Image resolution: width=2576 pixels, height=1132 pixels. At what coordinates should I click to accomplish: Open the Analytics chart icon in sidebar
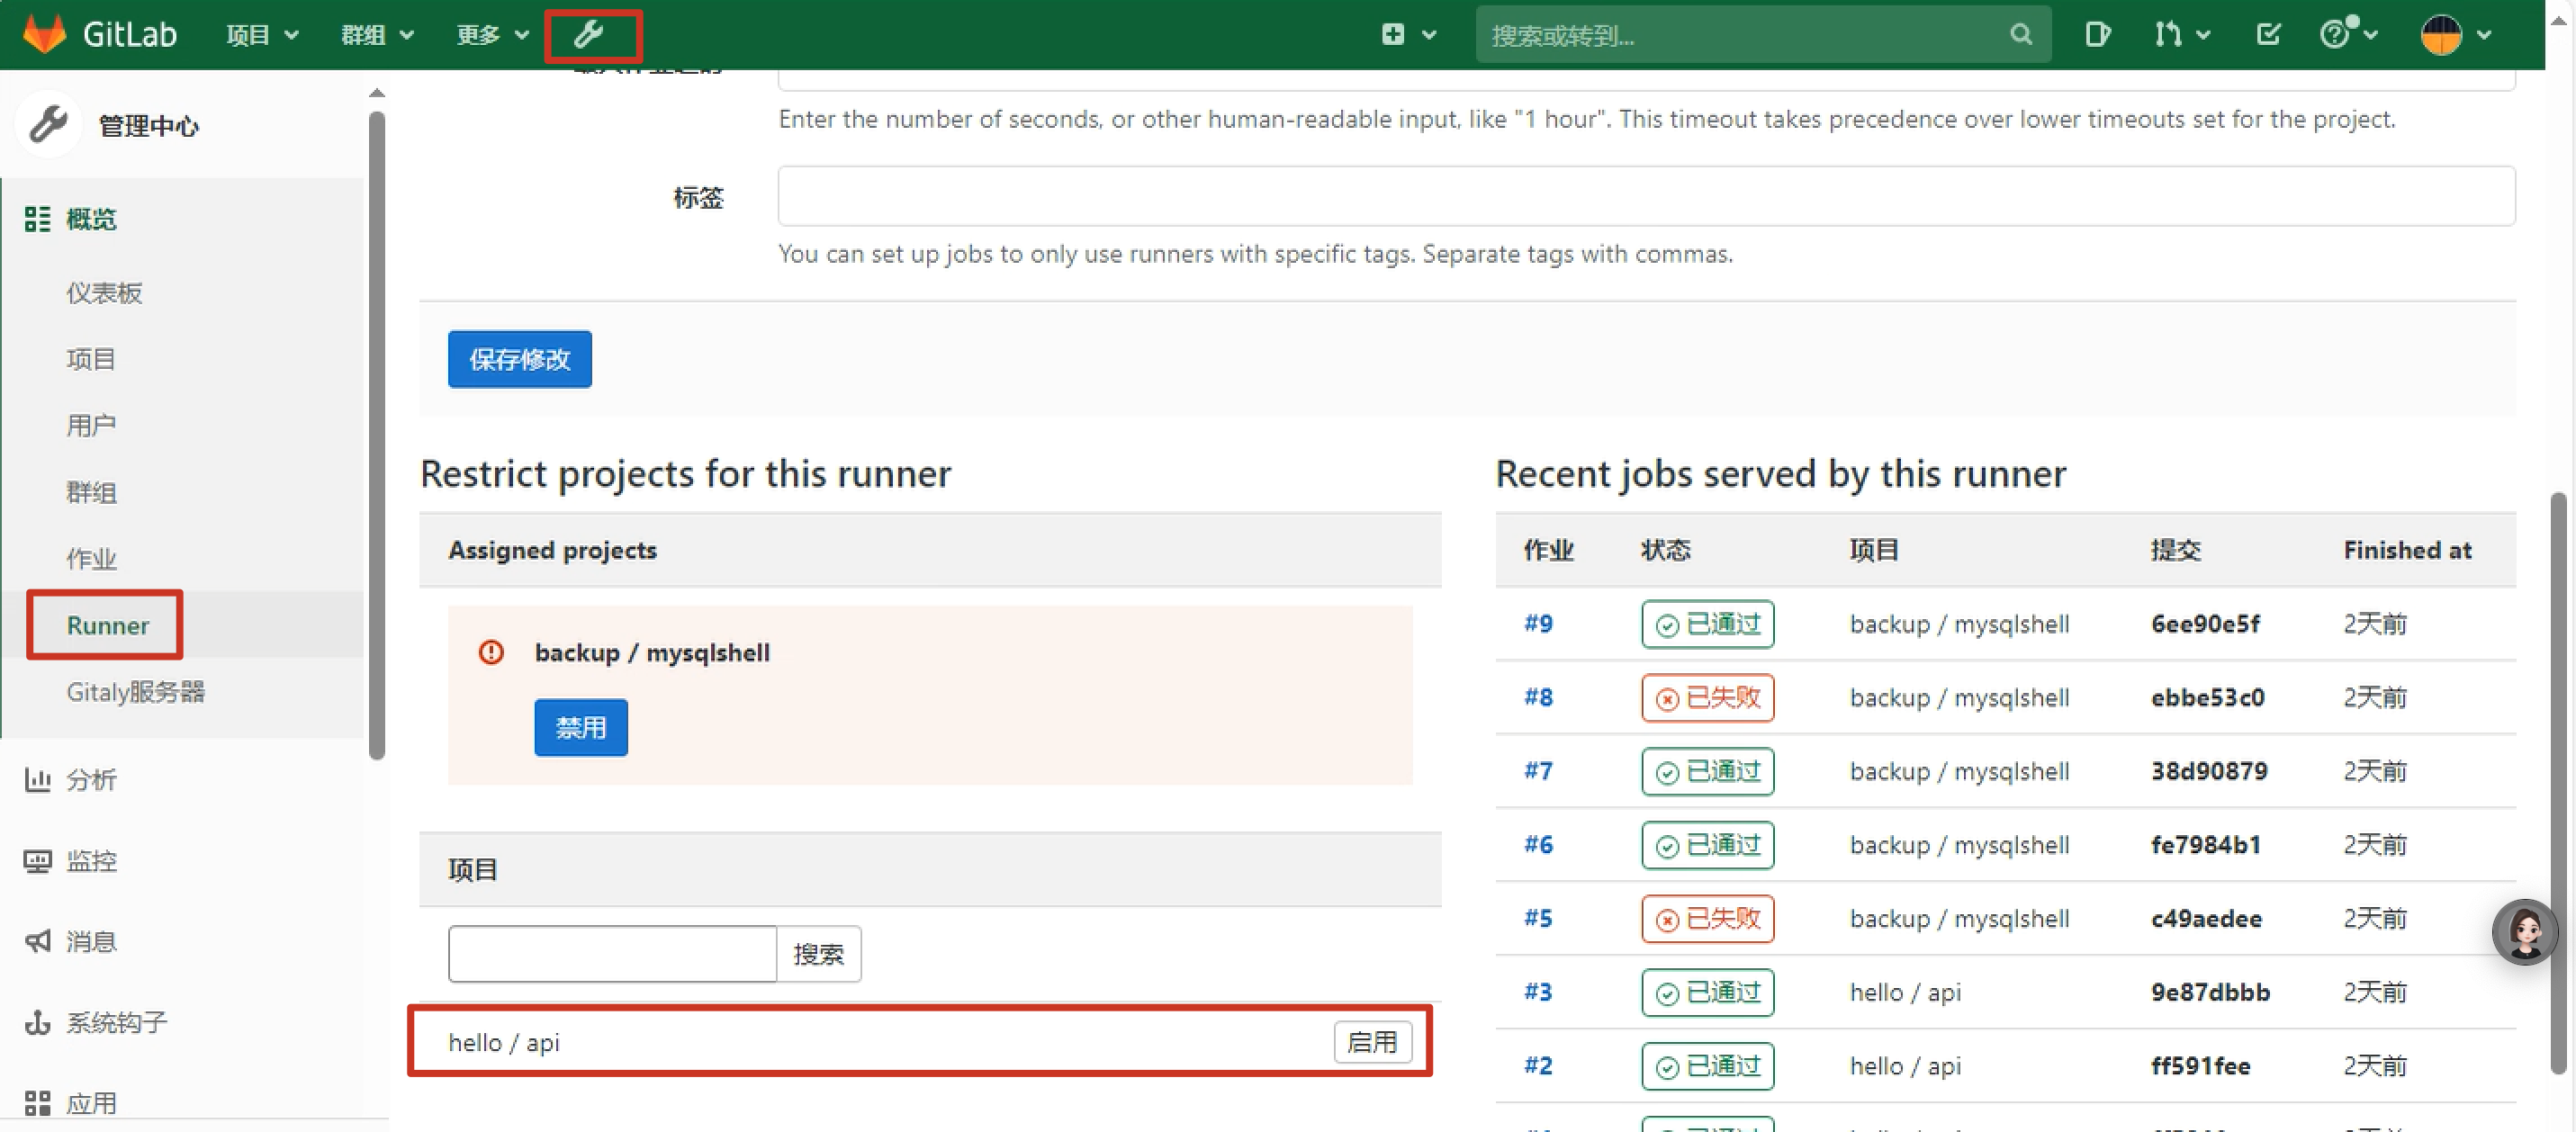pyautogui.click(x=38, y=779)
